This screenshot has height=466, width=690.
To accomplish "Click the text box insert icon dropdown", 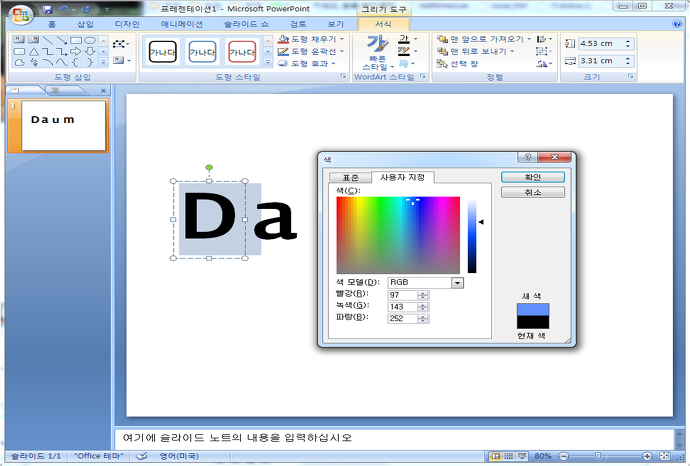I will [x=122, y=60].
